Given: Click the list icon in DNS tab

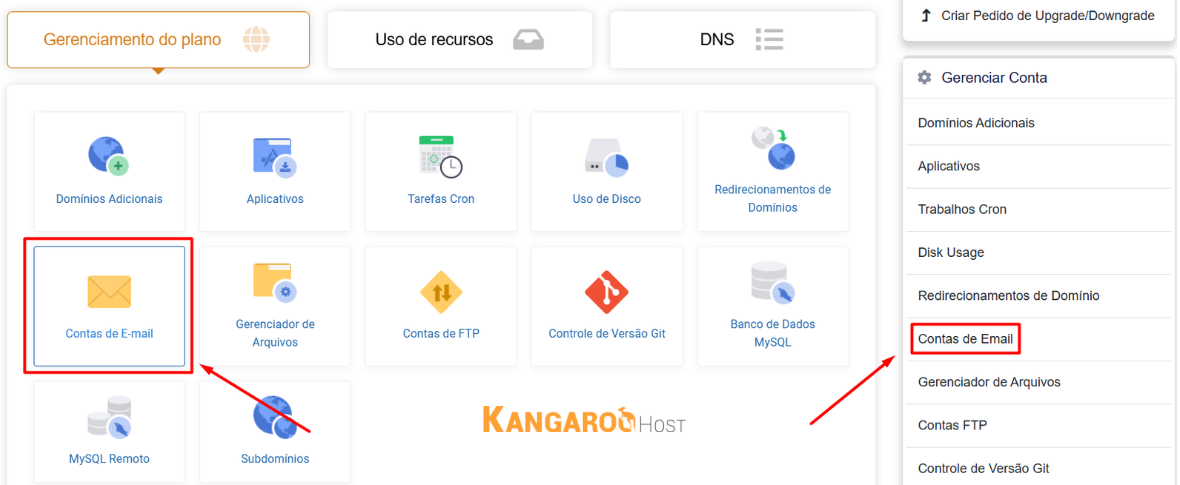Looking at the screenshot, I should [x=769, y=39].
